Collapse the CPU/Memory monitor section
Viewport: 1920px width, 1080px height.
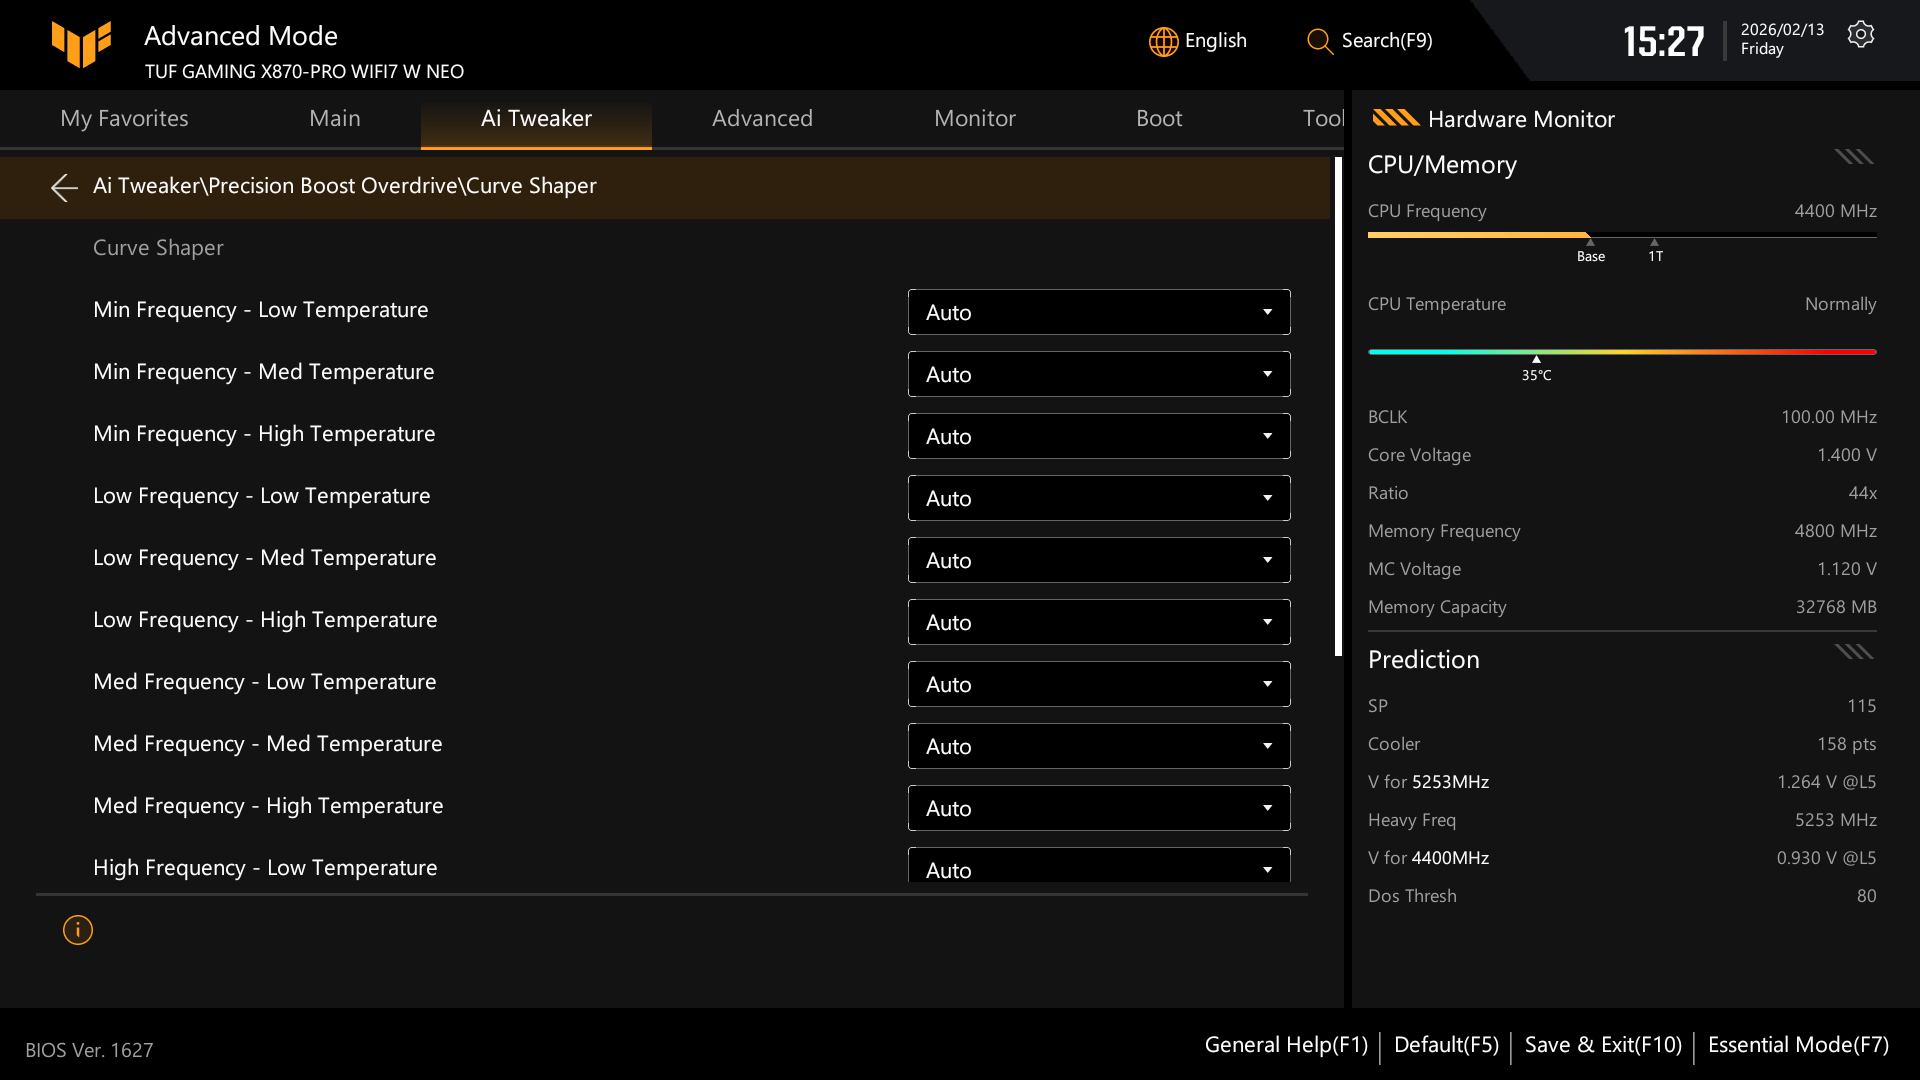(1853, 156)
